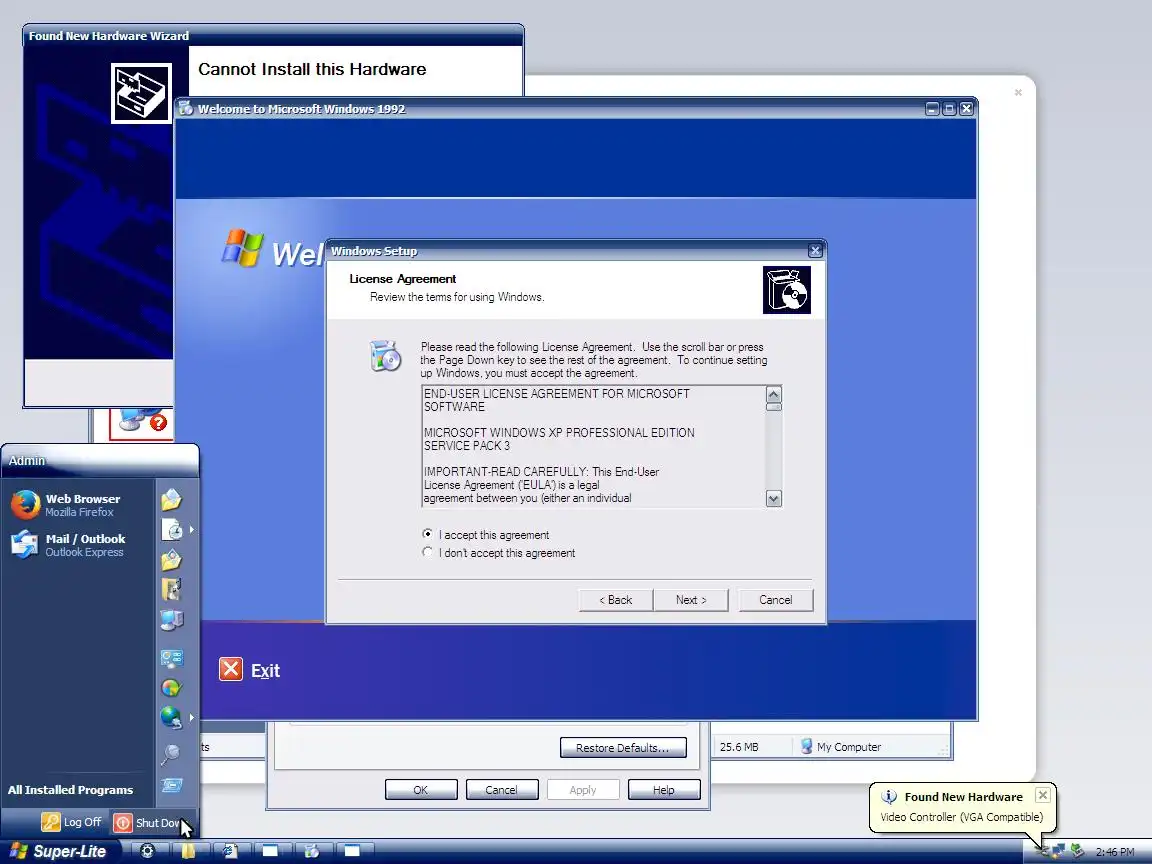Click '25.6 MB' status bar text

coord(739,746)
